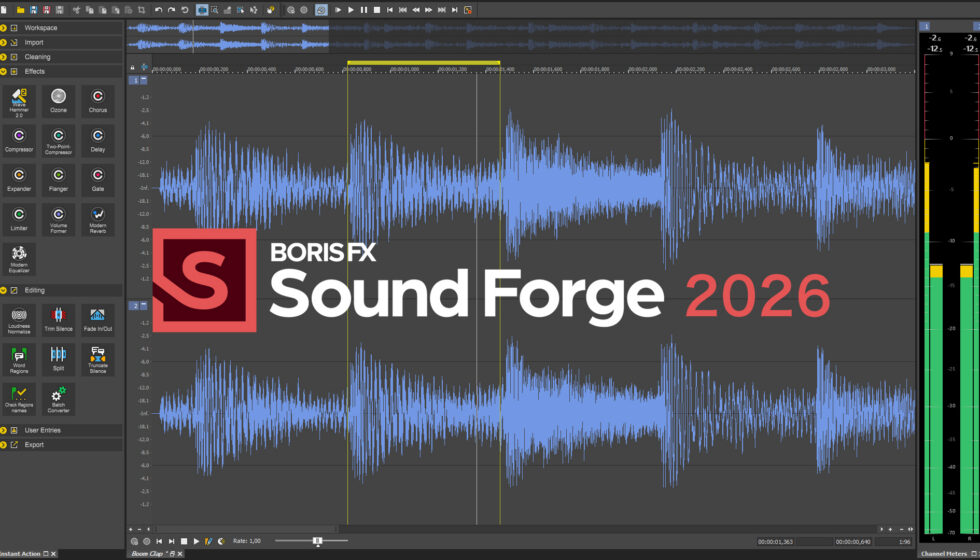Image resolution: width=980 pixels, height=560 pixels.
Task: Collapse channel 2 with its minus button
Action: pyautogui.click(x=144, y=306)
